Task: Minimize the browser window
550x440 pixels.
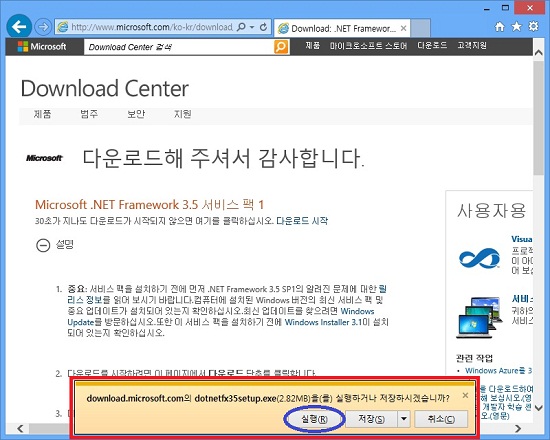Action: tap(487, 9)
